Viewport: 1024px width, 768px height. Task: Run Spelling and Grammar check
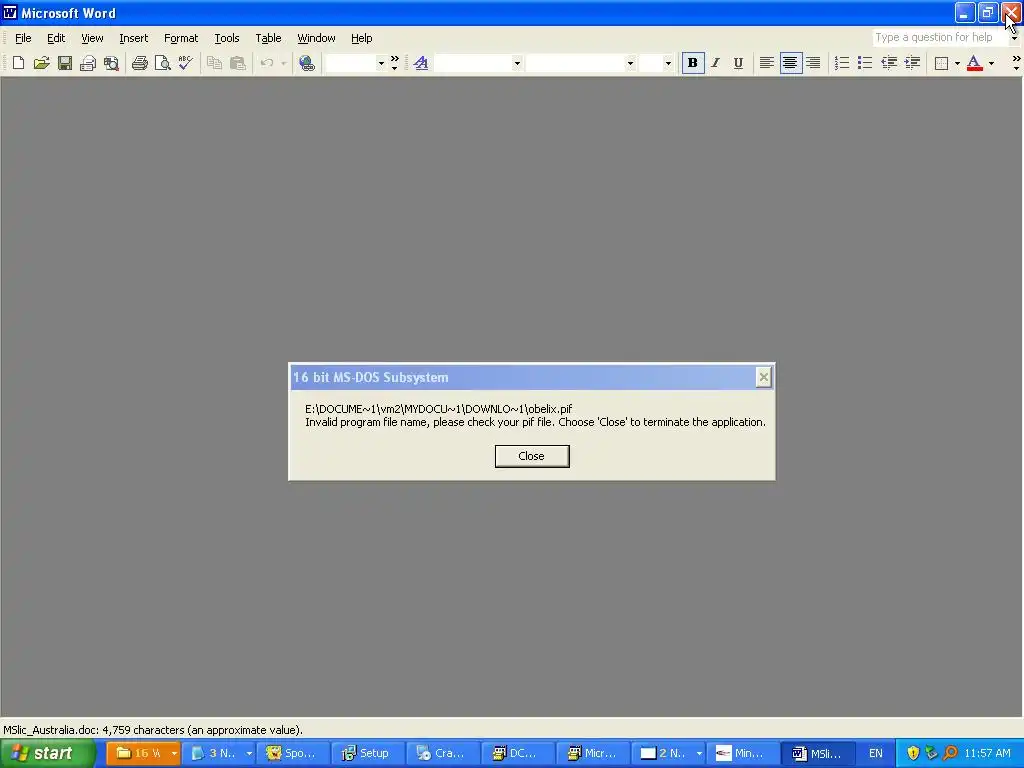185,63
